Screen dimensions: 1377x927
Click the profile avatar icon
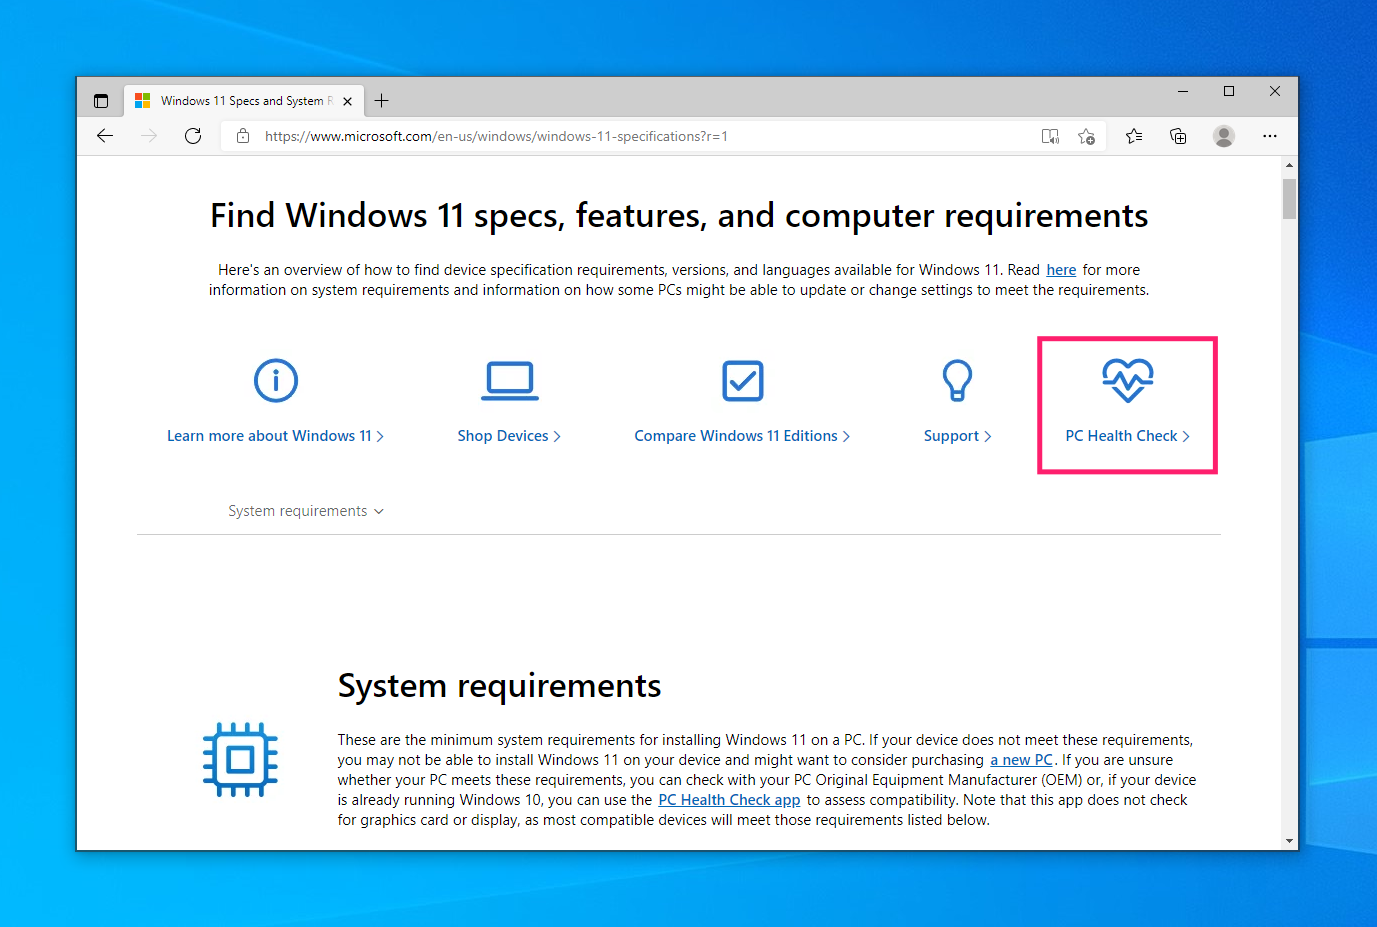click(1224, 136)
